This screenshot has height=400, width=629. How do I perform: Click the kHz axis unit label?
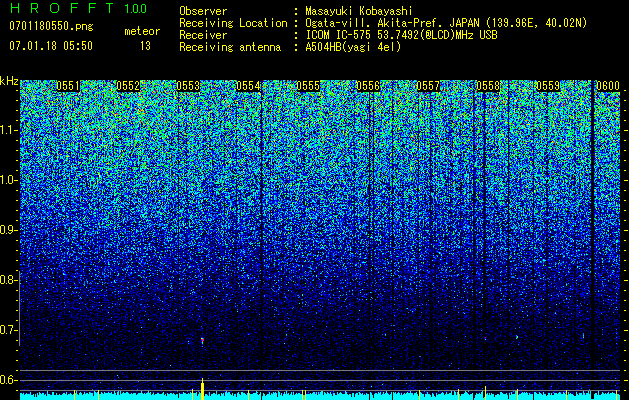click(9, 81)
